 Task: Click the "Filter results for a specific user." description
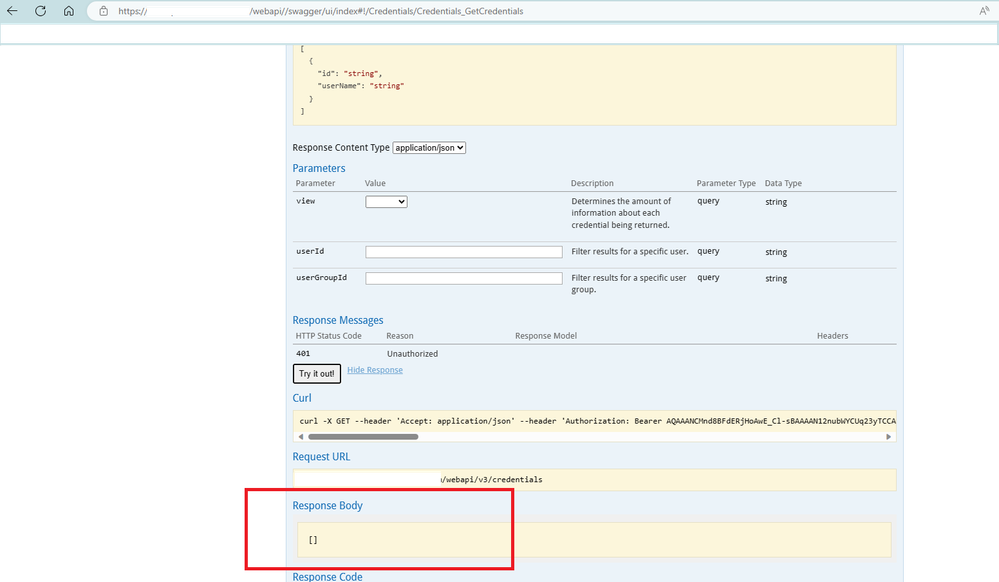pyautogui.click(x=629, y=252)
